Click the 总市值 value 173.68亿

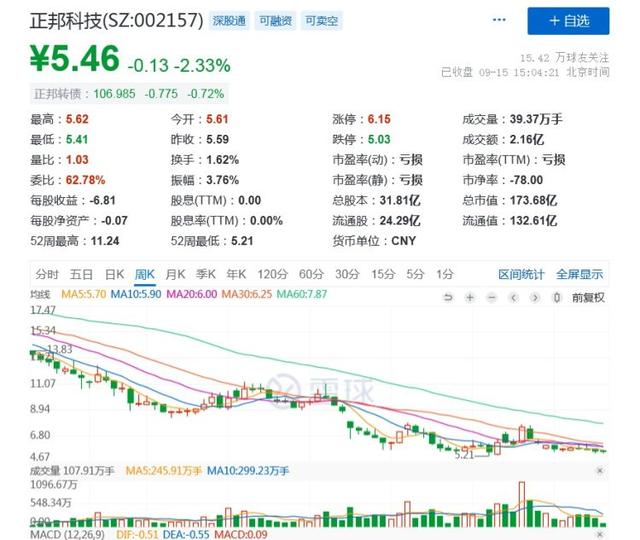pos(533,200)
